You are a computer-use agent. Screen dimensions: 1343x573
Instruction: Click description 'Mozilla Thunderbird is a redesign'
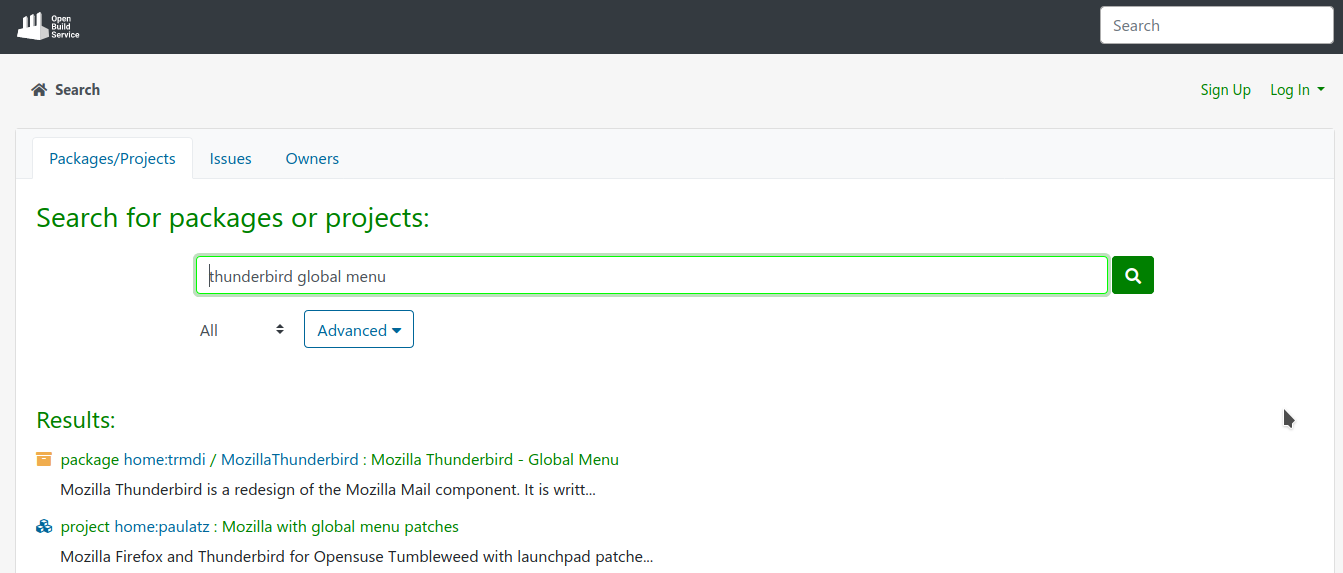pos(329,491)
